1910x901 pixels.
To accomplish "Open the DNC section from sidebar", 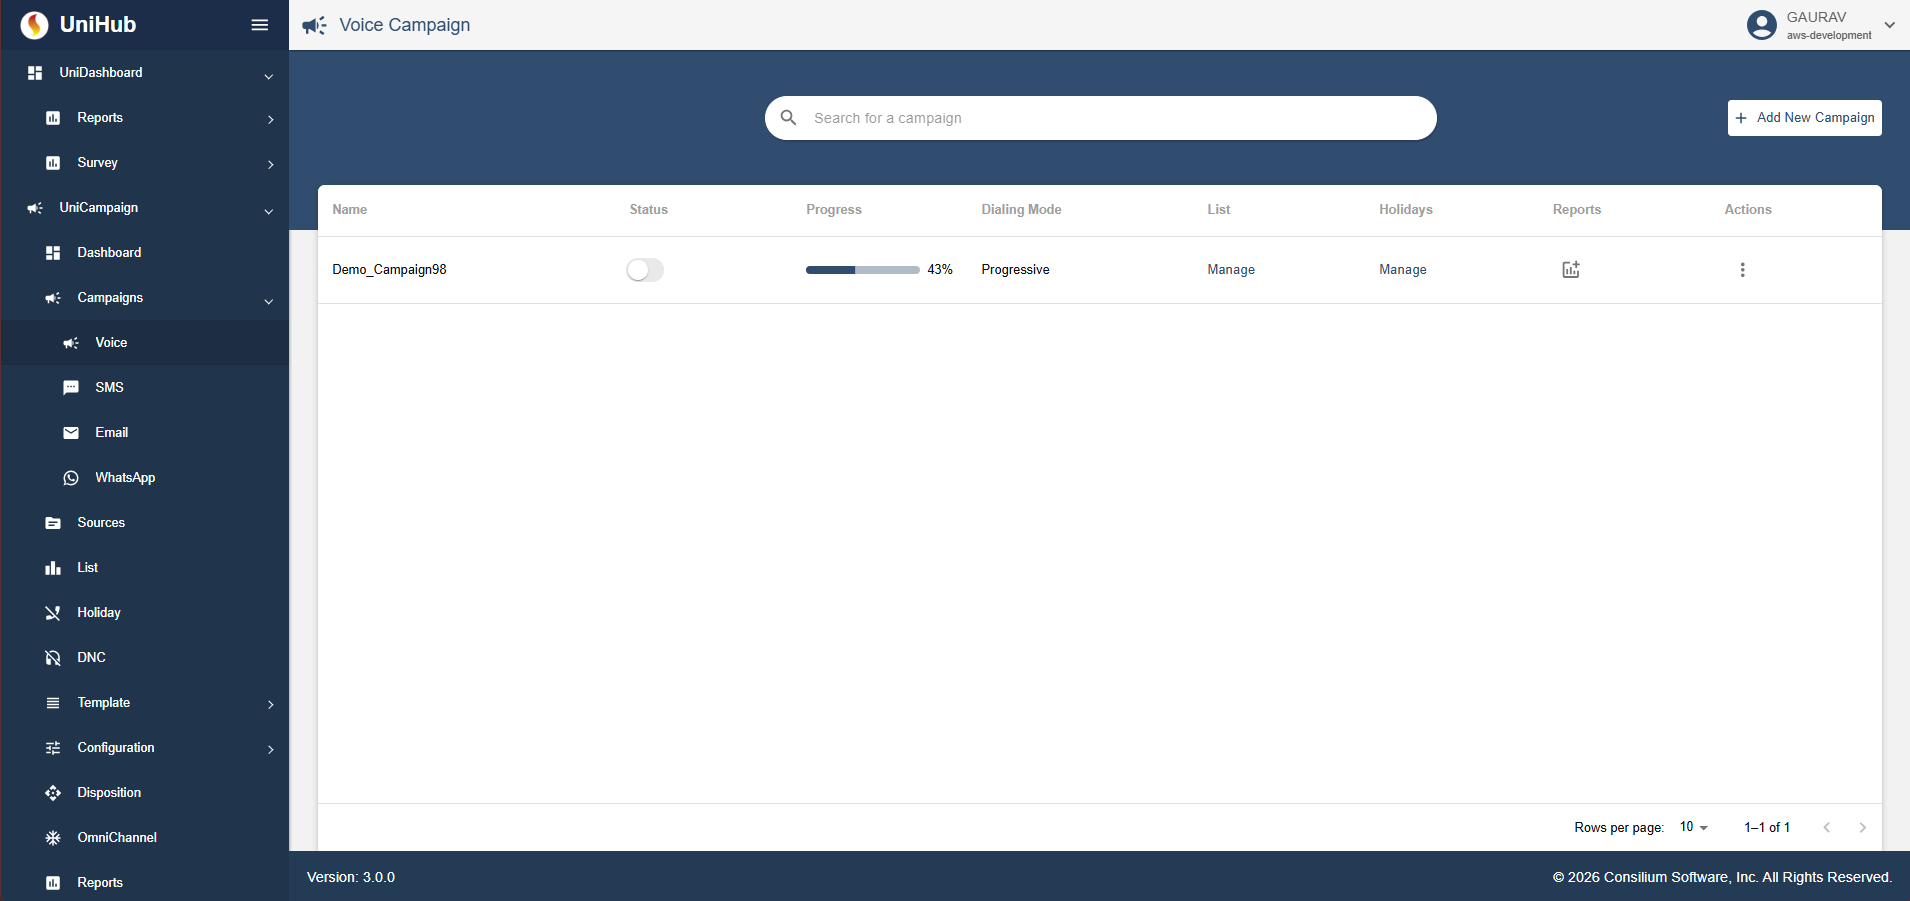I will 91,657.
